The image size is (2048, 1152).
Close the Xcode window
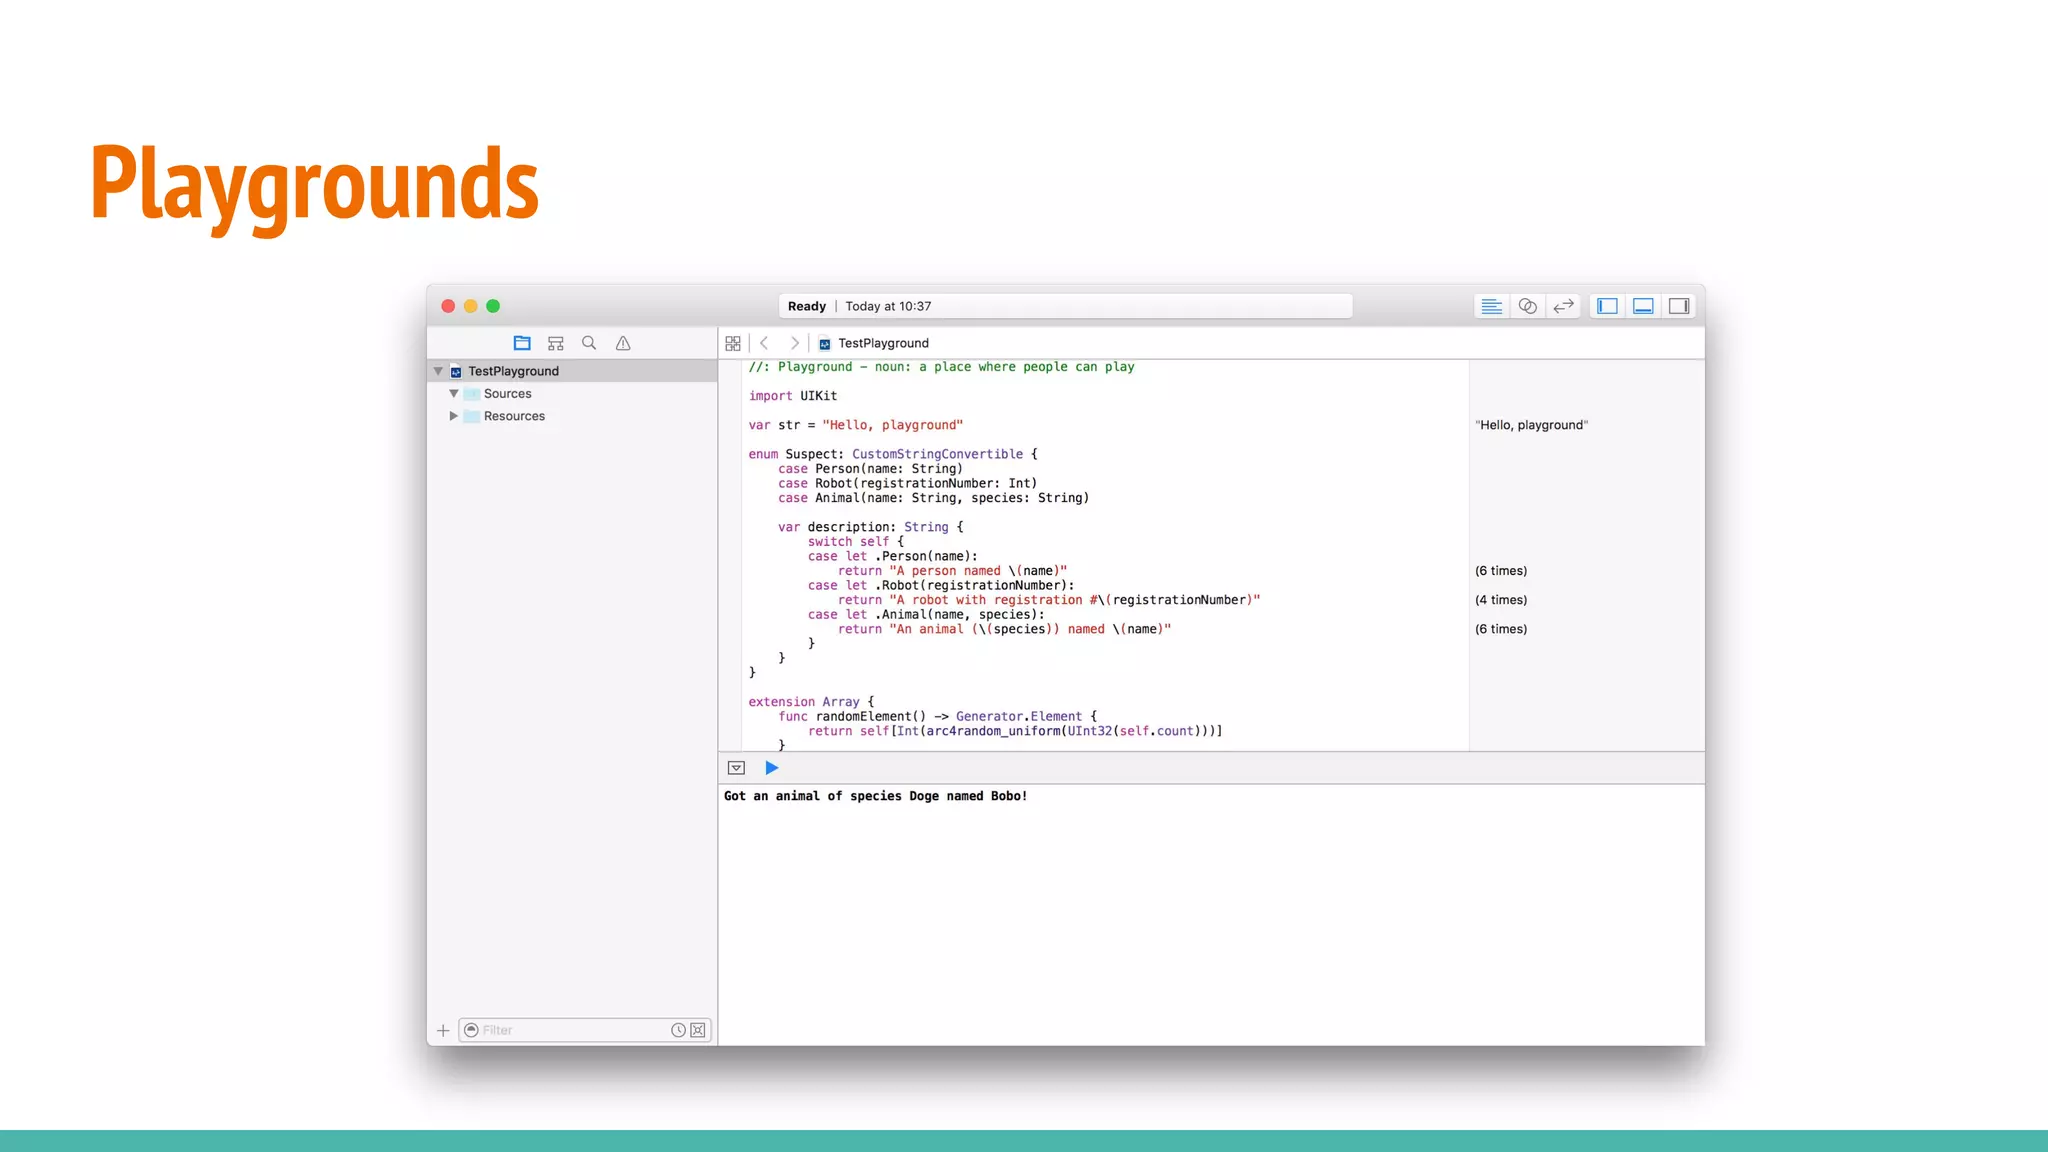click(x=448, y=306)
